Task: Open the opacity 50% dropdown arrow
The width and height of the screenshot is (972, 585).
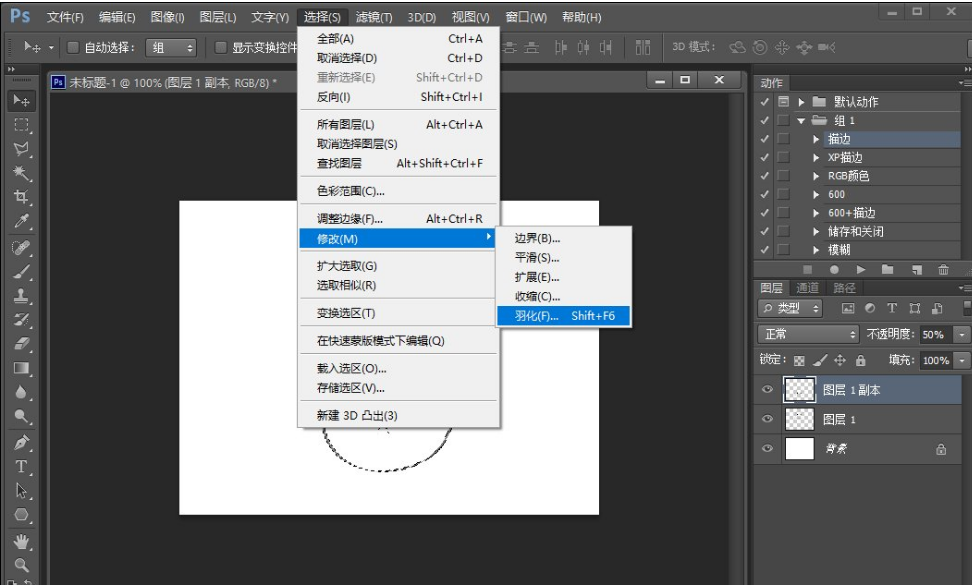Action: pos(962,334)
